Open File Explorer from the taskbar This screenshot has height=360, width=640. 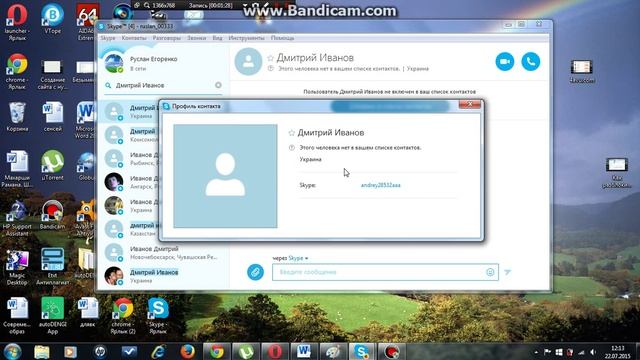[42, 351]
